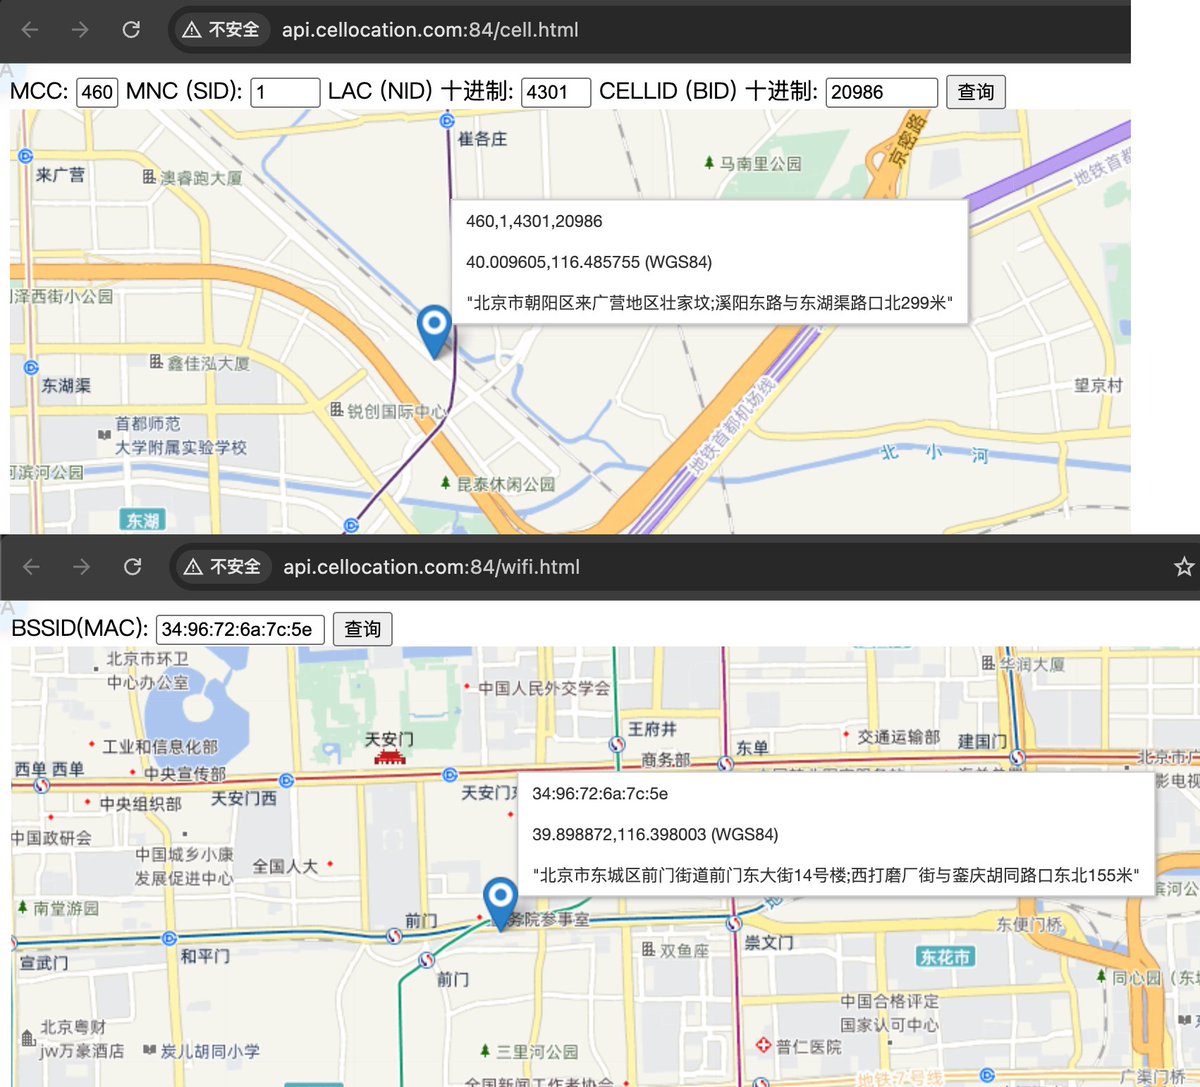The height and width of the screenshot is (1087, 1200).
Task: Click the 查询 button for cell lookup
Action: [975, 92]
